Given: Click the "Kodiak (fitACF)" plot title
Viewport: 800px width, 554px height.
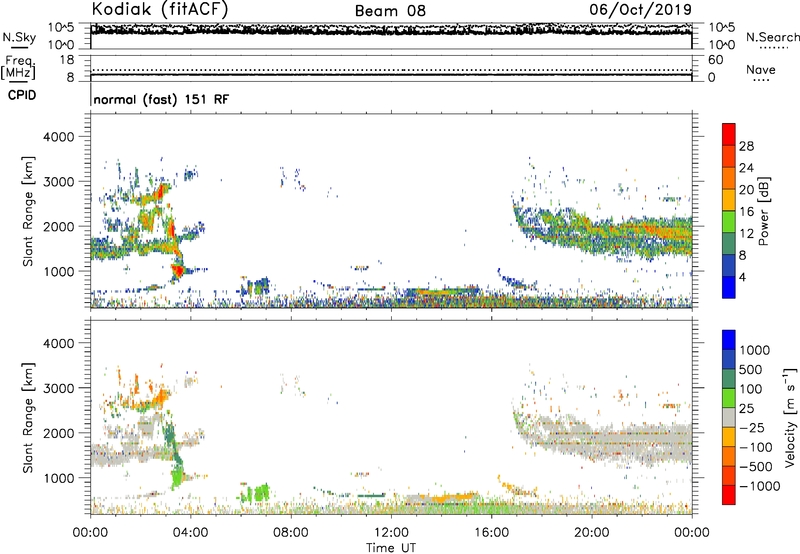Looking at the screenshot, I should point(160,9).
